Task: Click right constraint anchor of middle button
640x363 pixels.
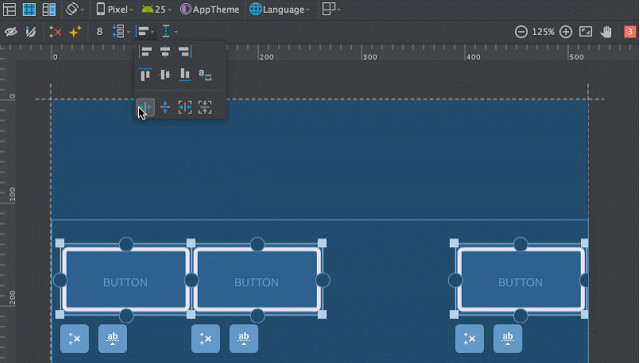Action: coord(323,280)
